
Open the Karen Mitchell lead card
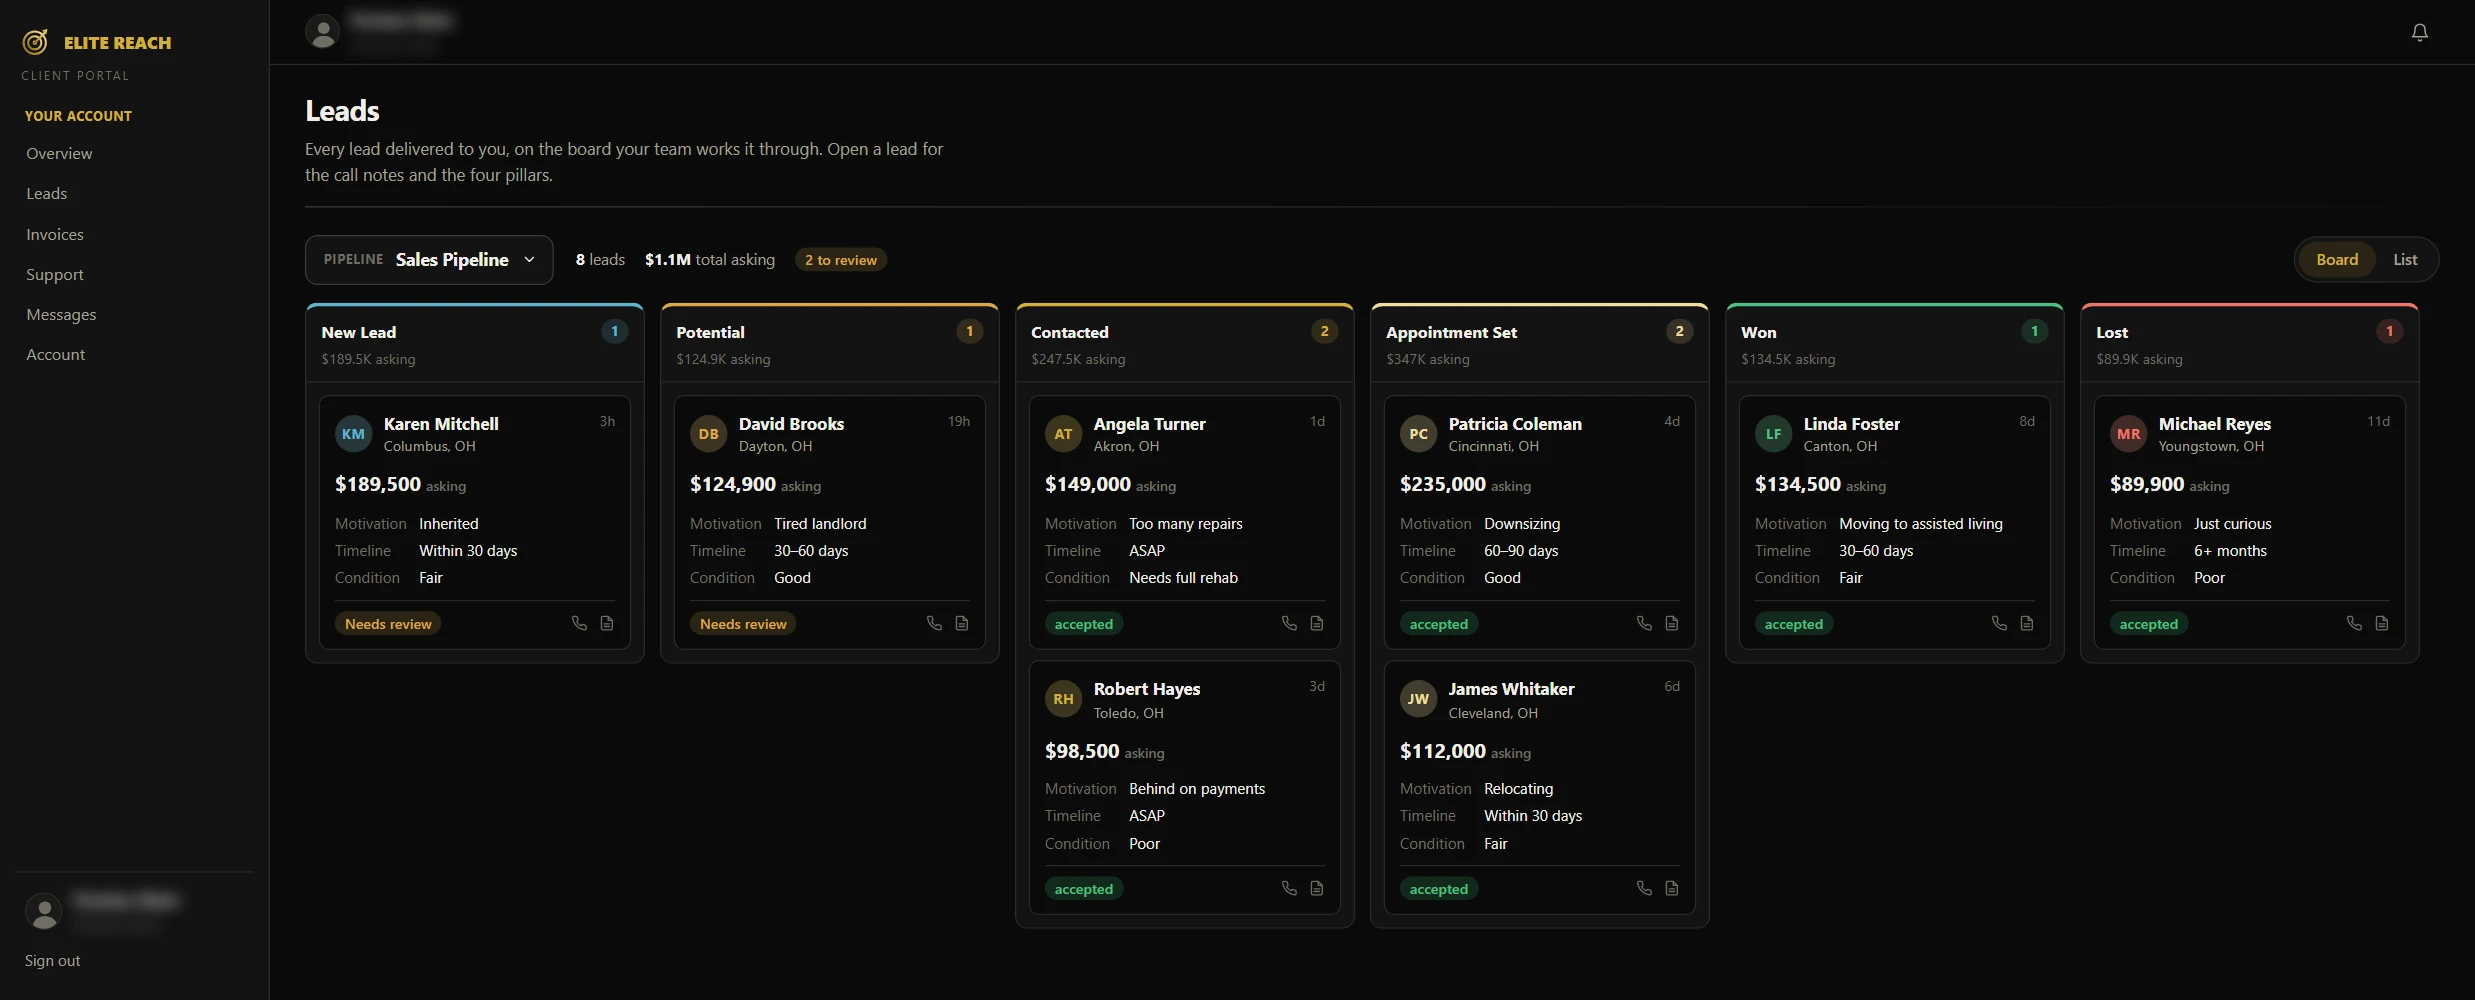[475, 523]
